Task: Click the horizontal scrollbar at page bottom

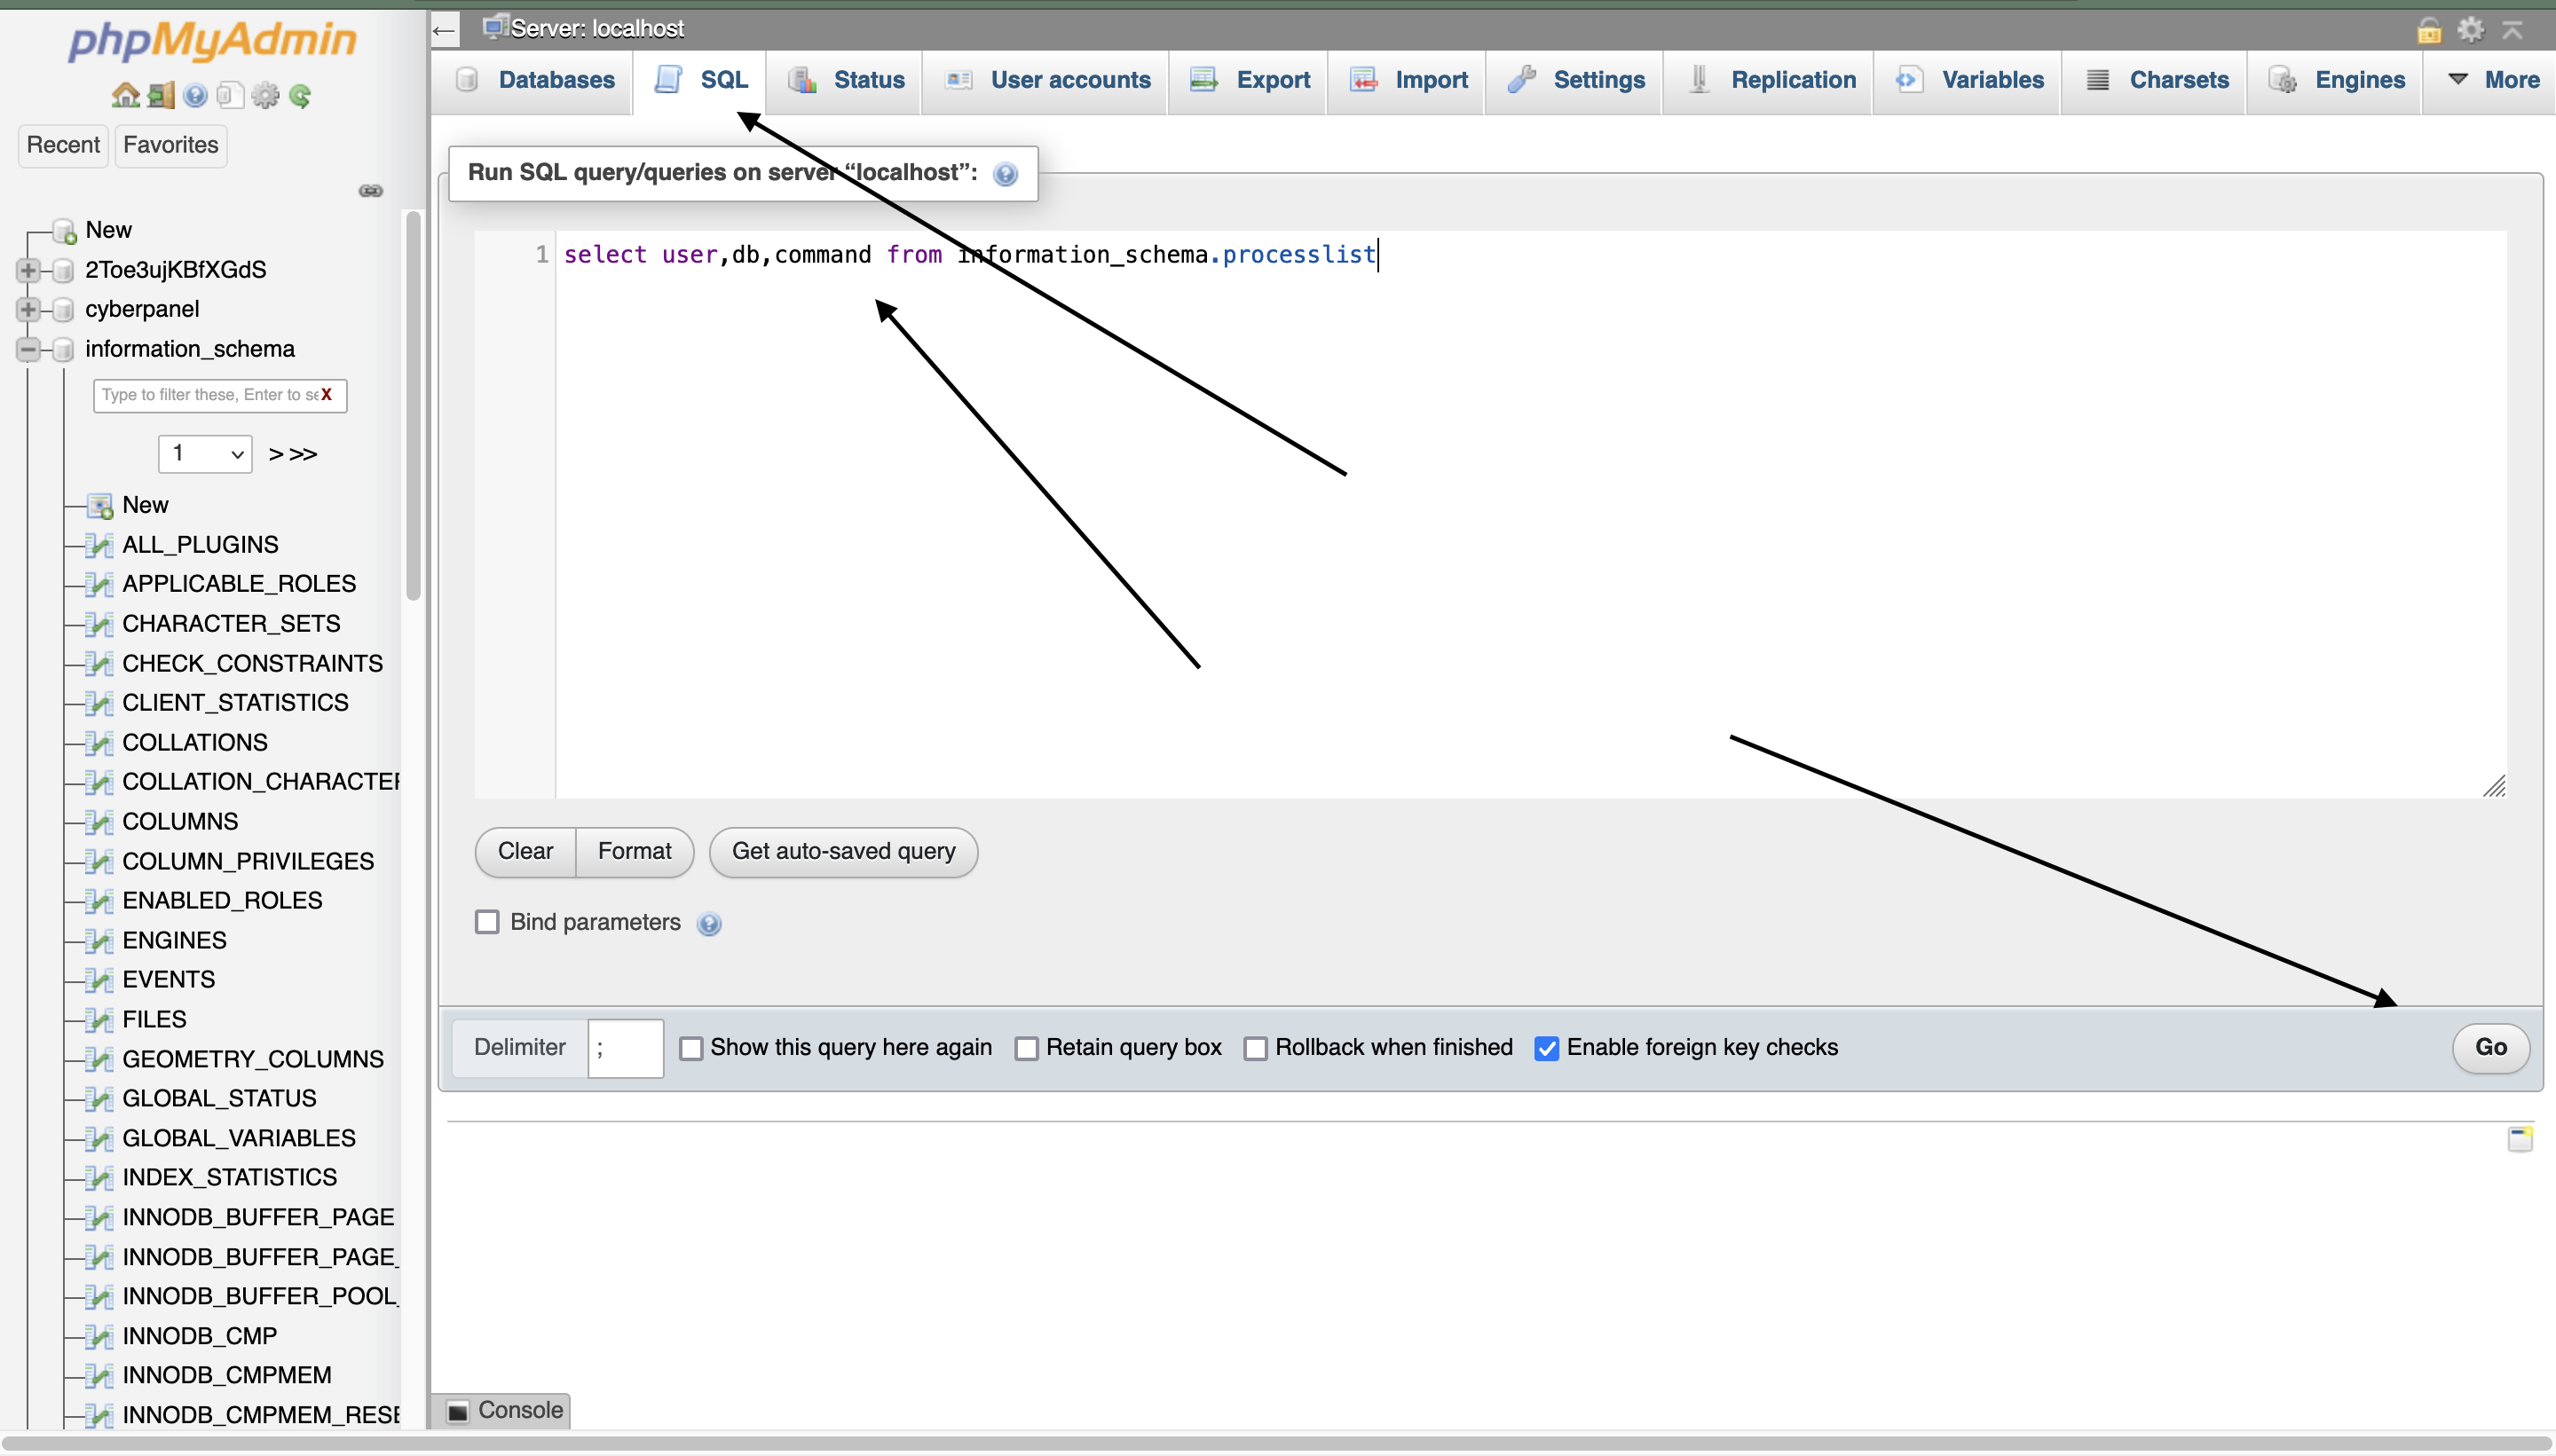Action: click(x=1276, y=1444)
